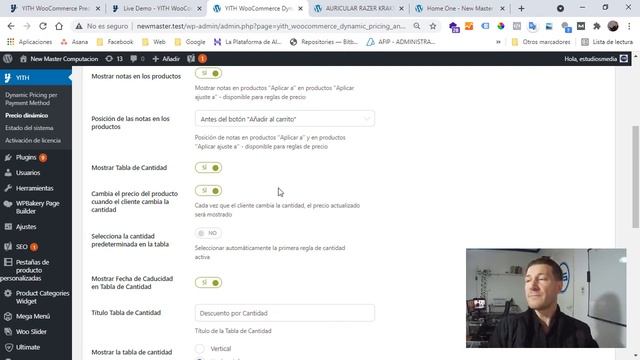Toggle Mostrar Tabla de Cantidad switch
This screenshot has width=640, height=360.
click(x=208, y=168)
